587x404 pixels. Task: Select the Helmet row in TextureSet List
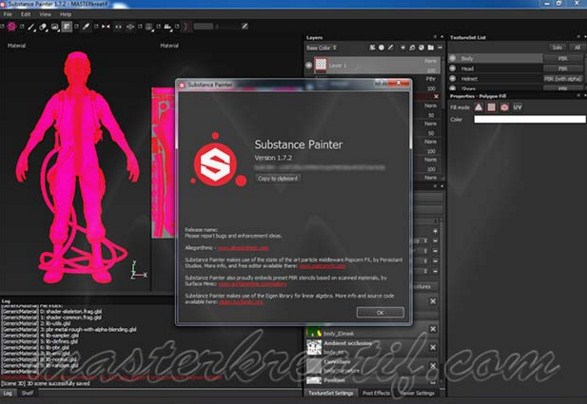pos(495,79)
